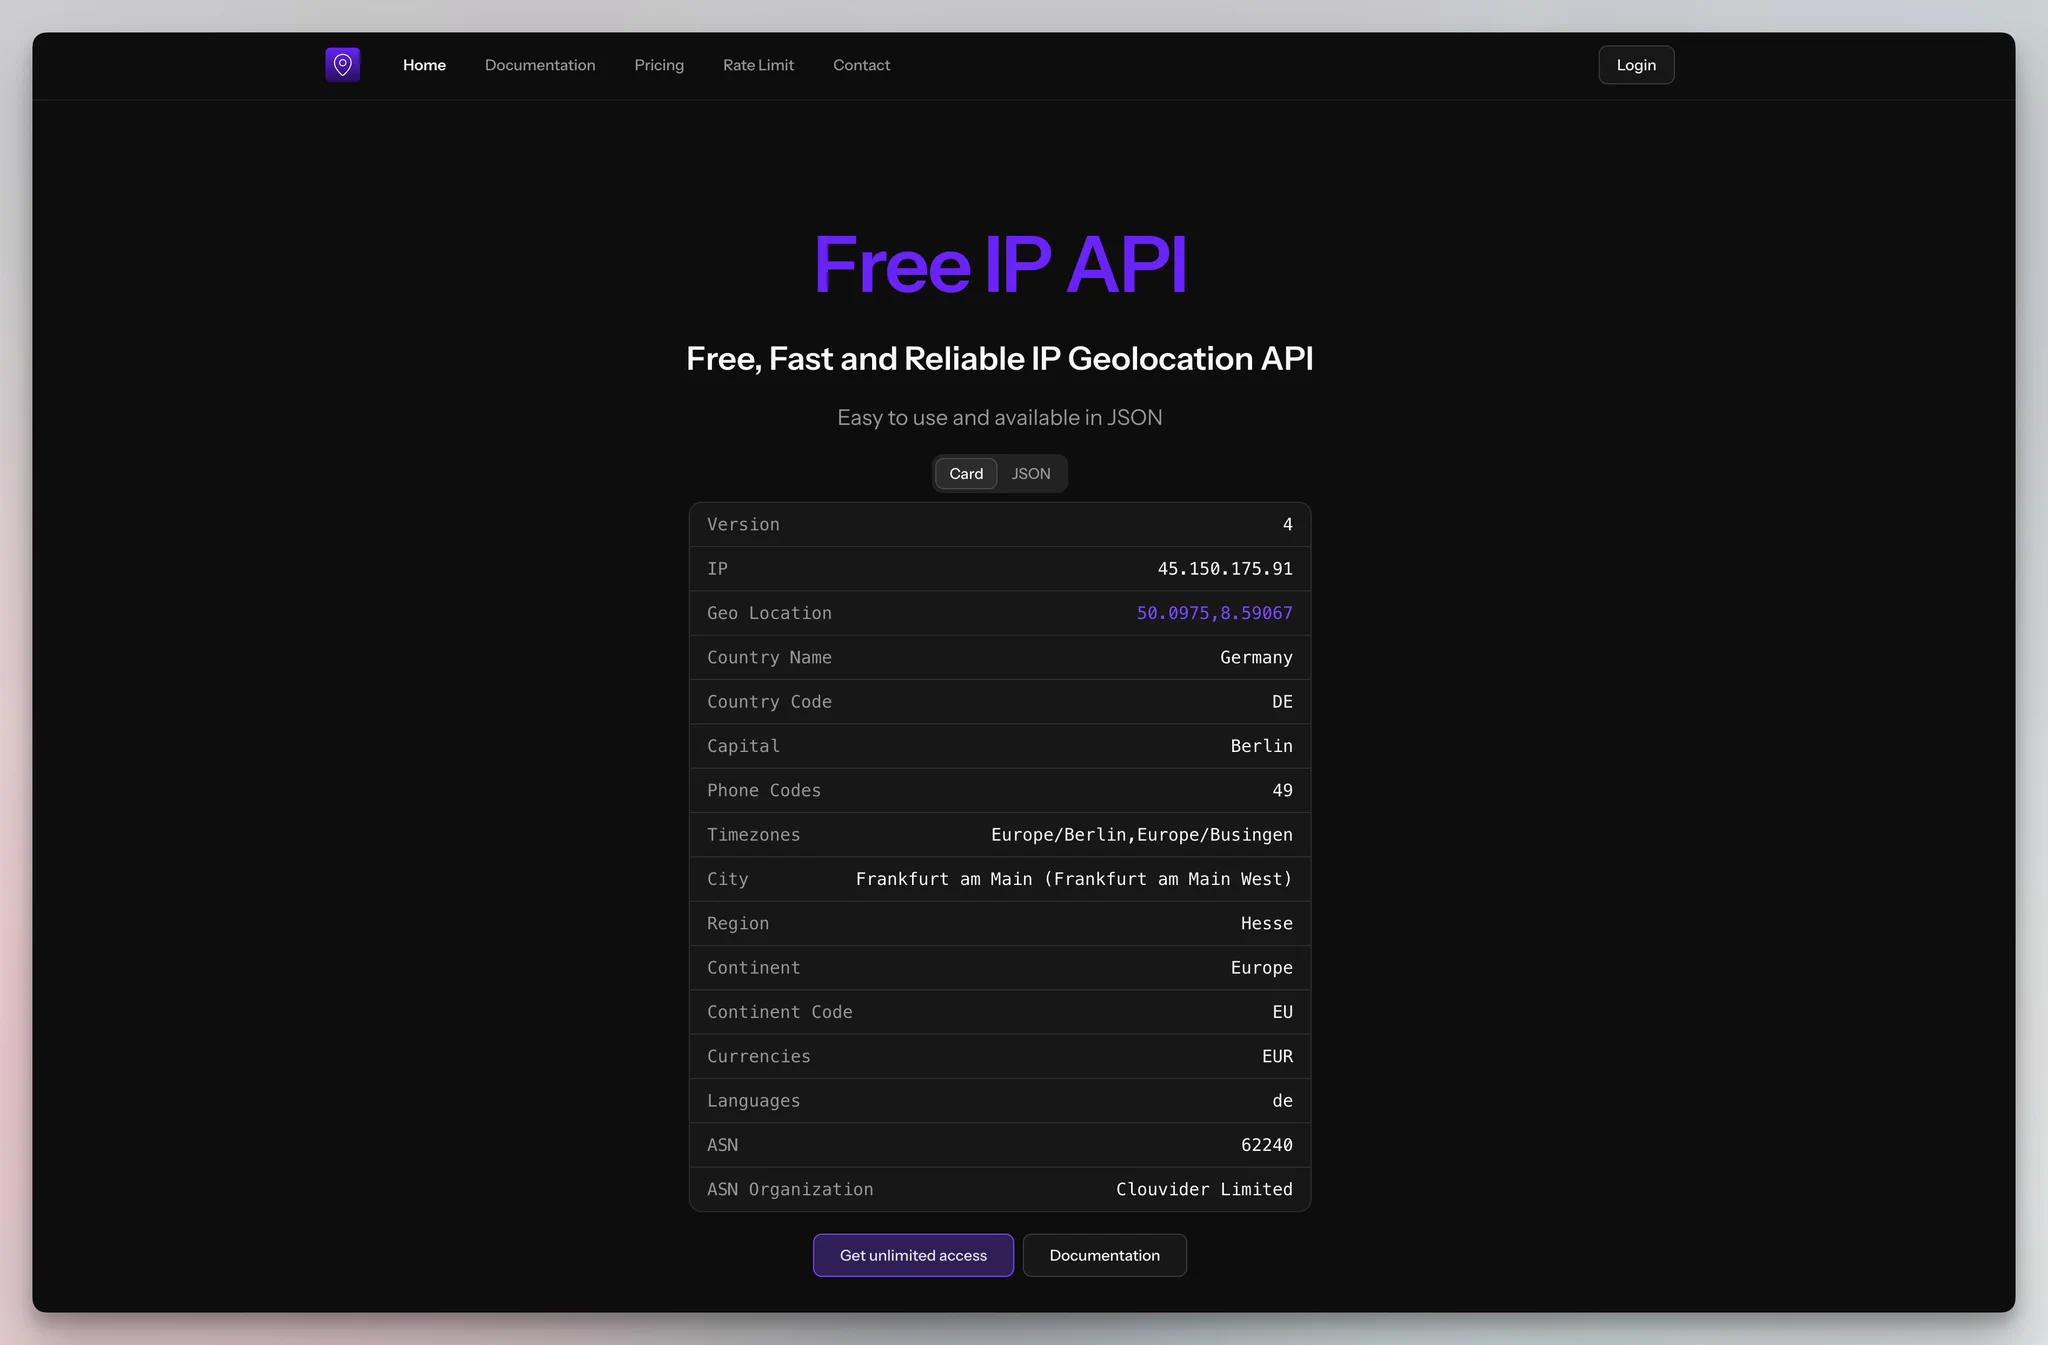Viewport: 2048px width, 1345px height.
Task: Click the ASN value 62240
Action: [x=1266, y=1145]
